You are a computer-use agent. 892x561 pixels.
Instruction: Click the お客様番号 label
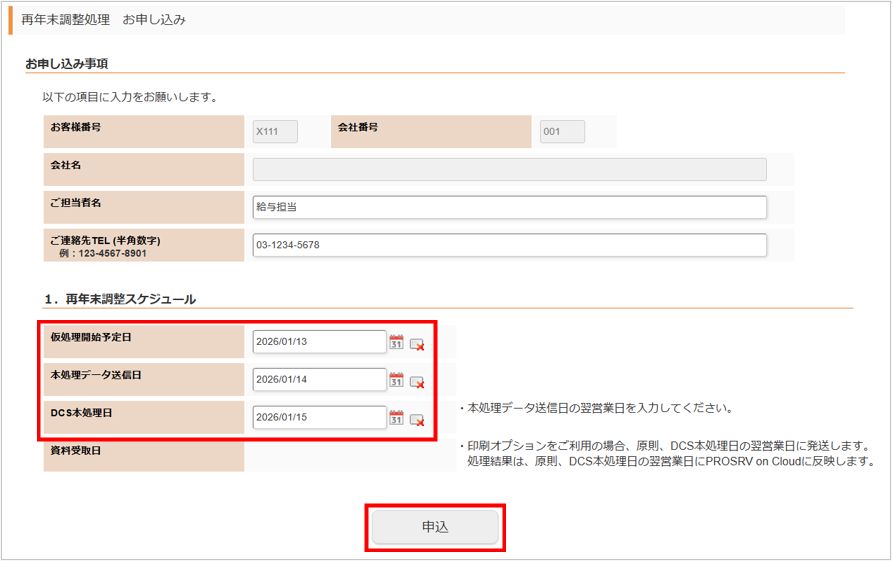(76, 127)
